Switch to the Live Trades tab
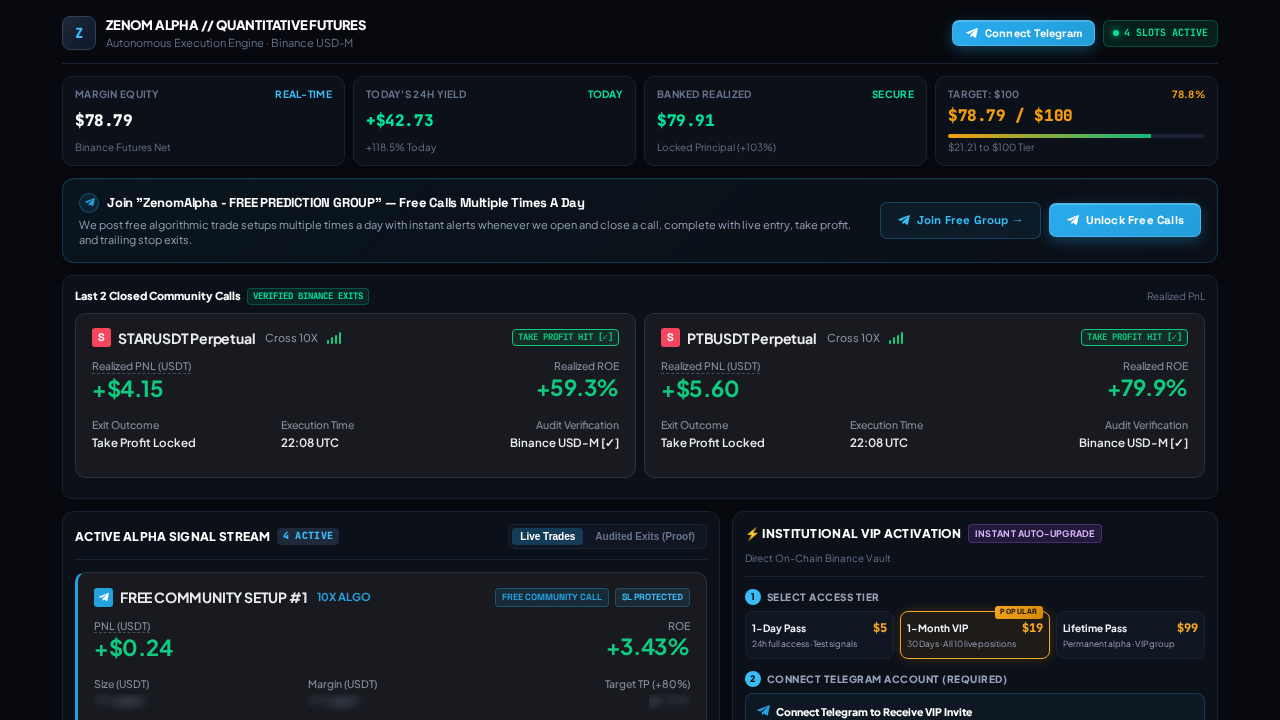1280x720 pixels. pyautogui.click(x=547, y=536)
